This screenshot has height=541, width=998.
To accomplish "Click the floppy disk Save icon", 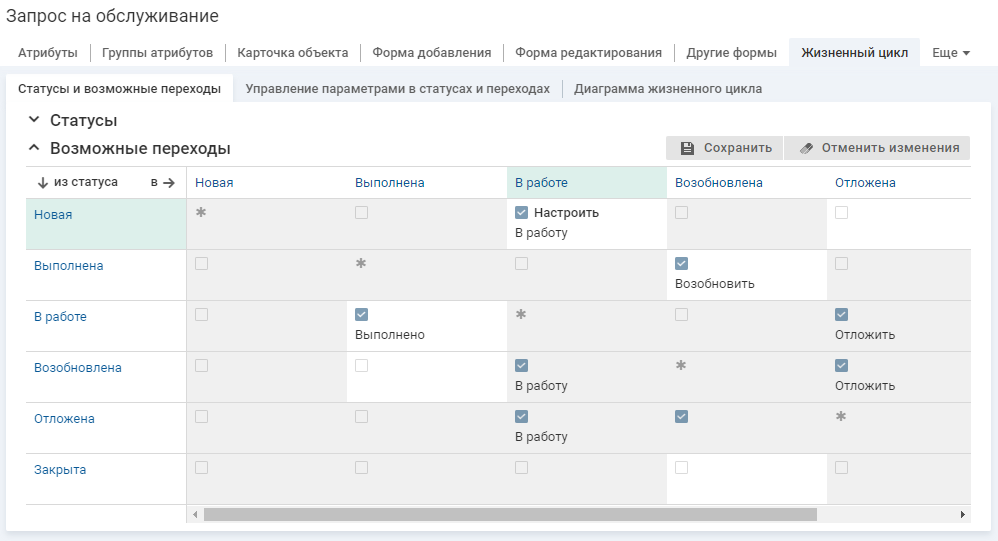I will click(687, 148).
